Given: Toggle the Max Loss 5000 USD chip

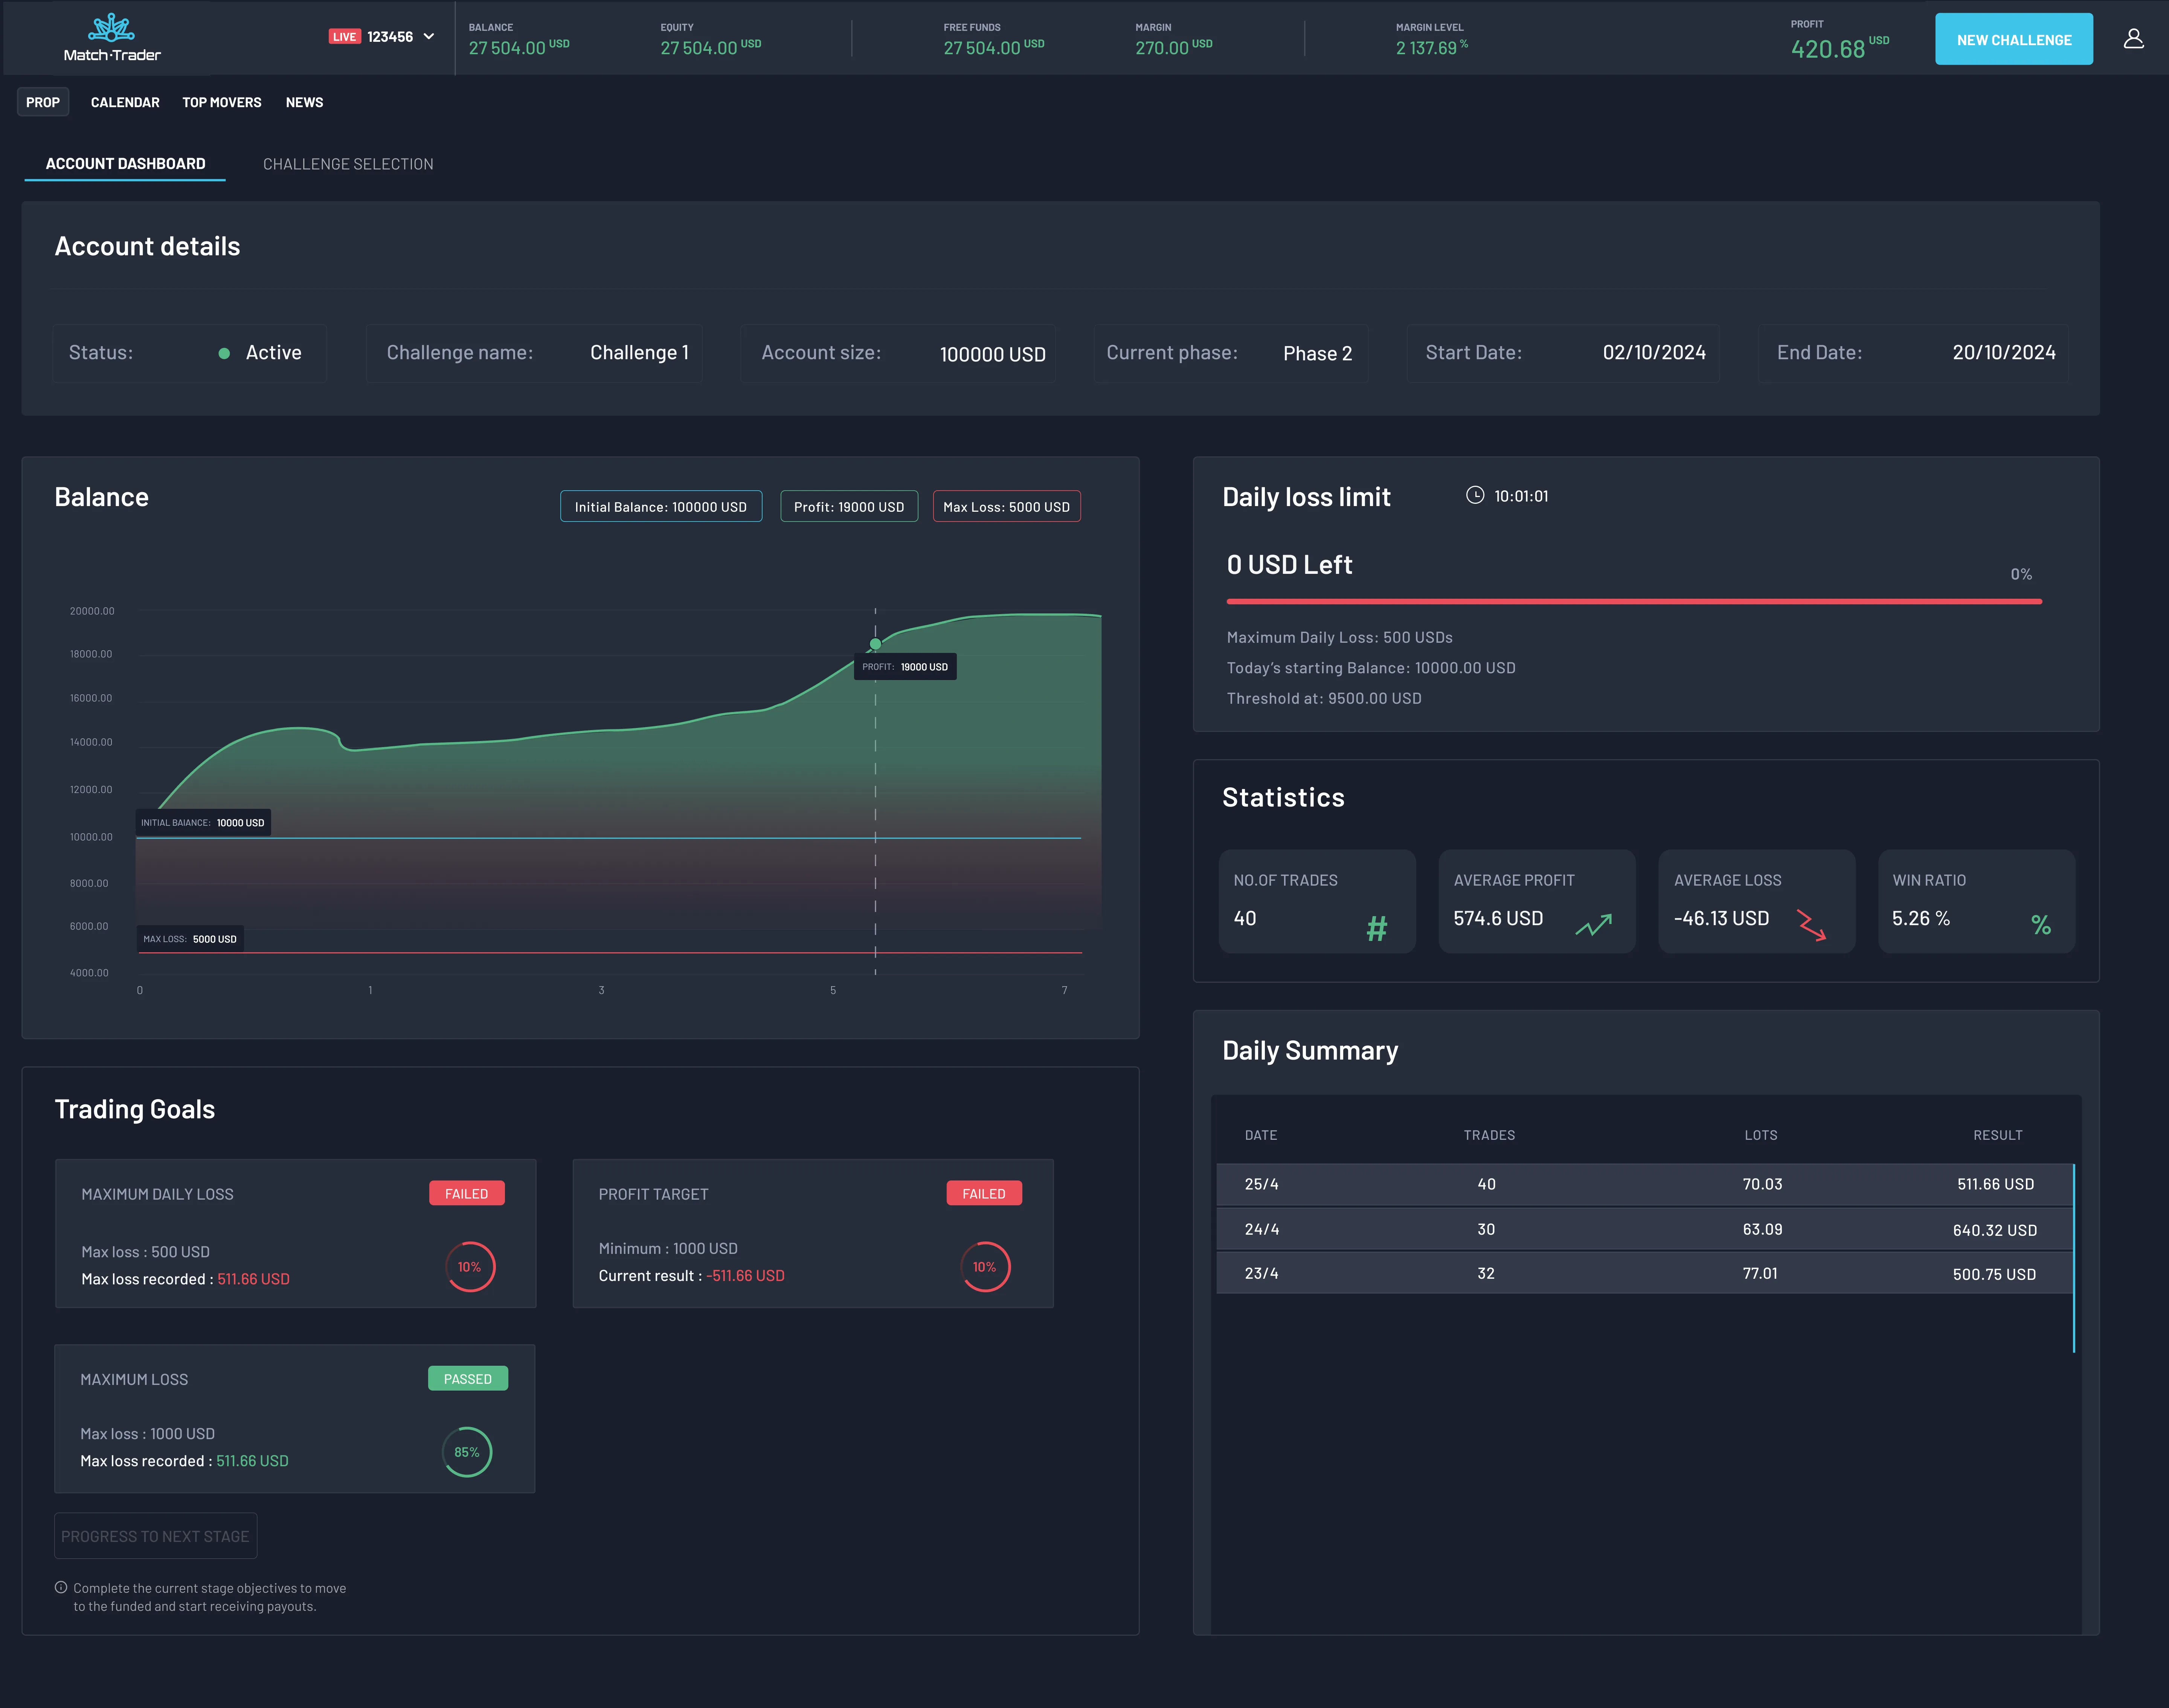Looking at the screenshot, I should 1006,507.
